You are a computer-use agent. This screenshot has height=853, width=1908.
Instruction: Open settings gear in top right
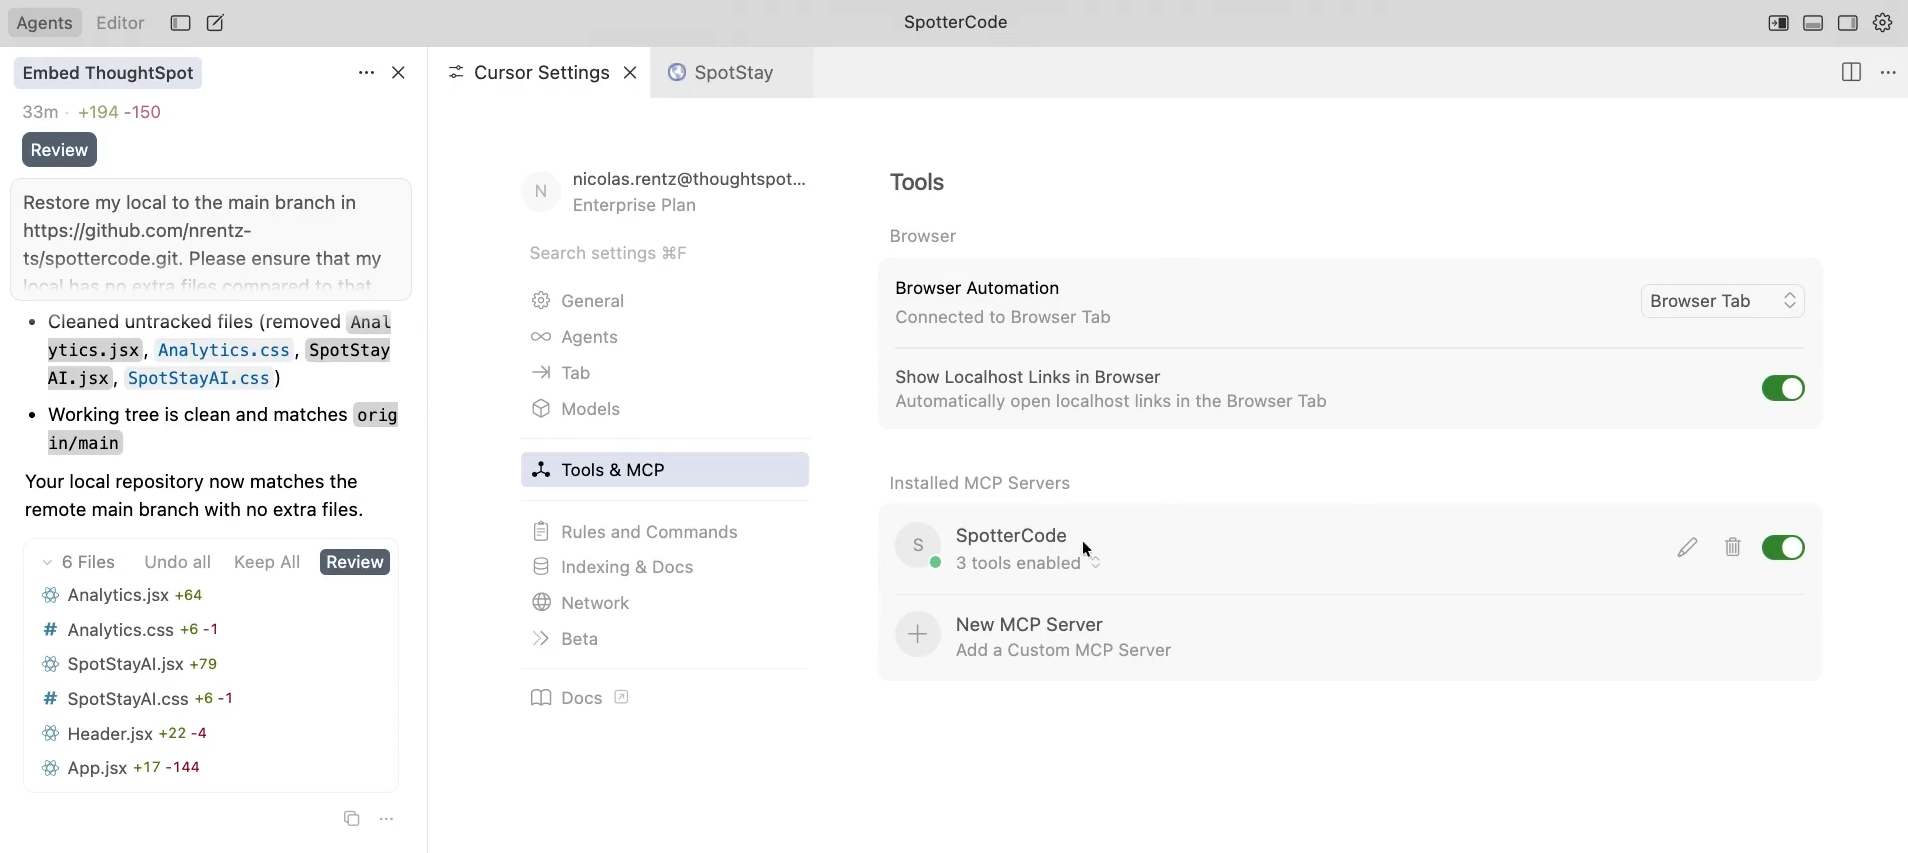(1883, 23)
